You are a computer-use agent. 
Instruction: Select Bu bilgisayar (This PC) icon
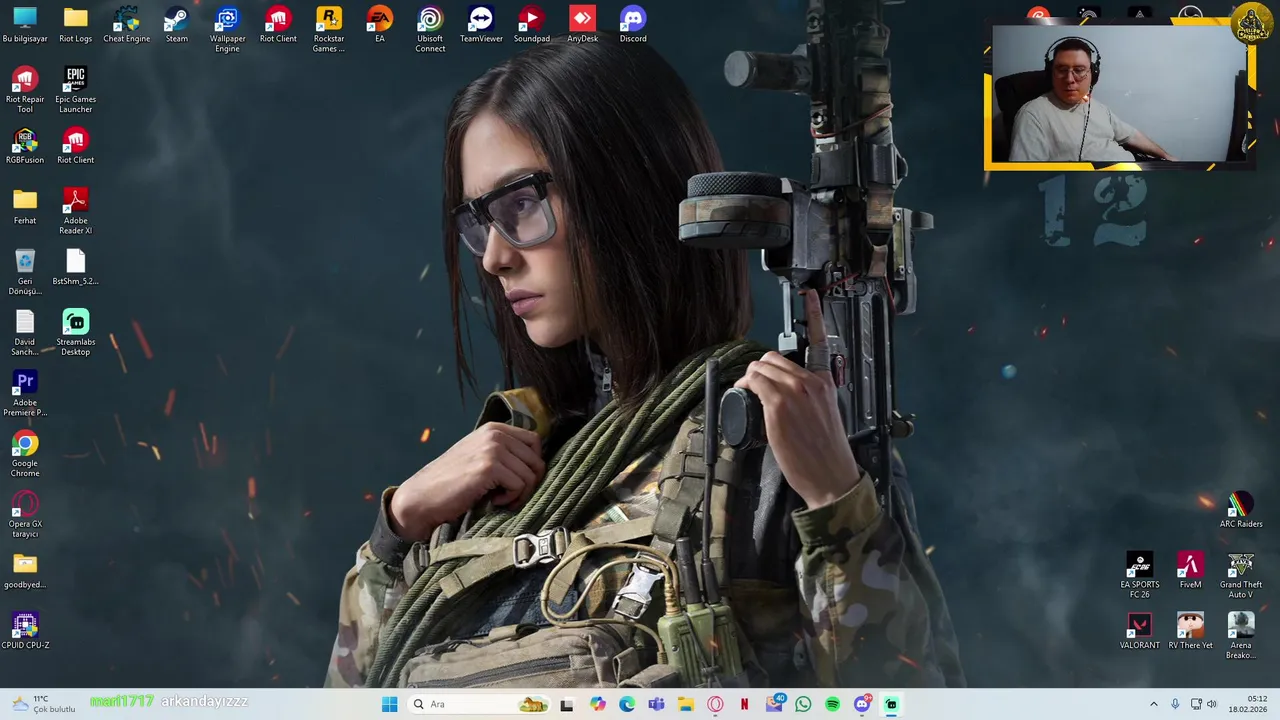(25, 25)
